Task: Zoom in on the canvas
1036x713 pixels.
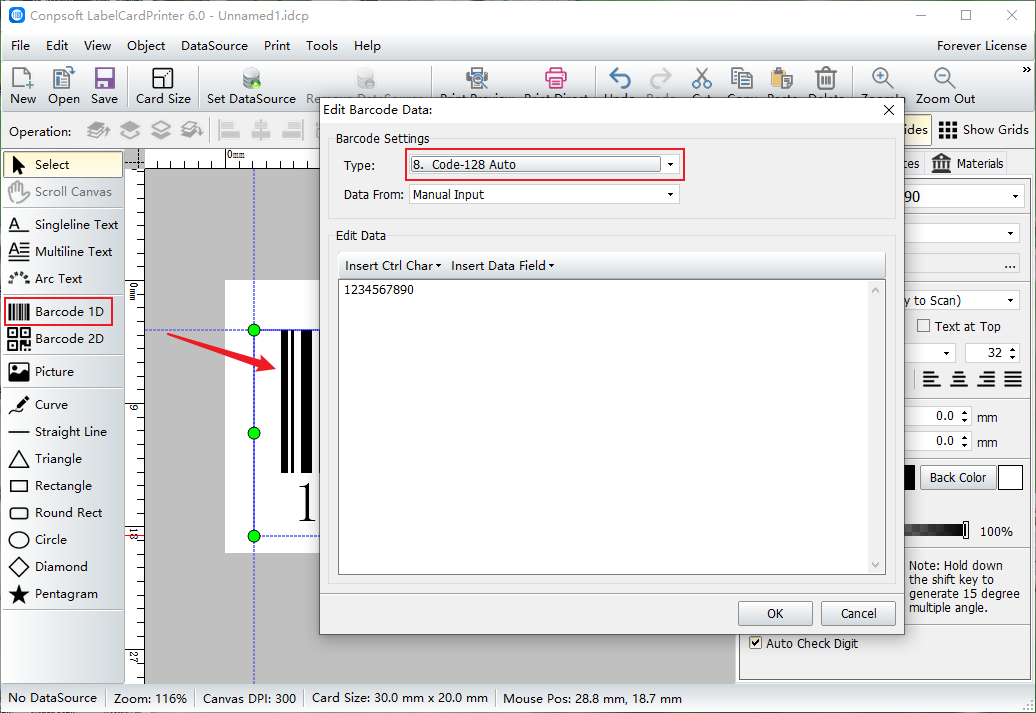Action: click(883, 79)
